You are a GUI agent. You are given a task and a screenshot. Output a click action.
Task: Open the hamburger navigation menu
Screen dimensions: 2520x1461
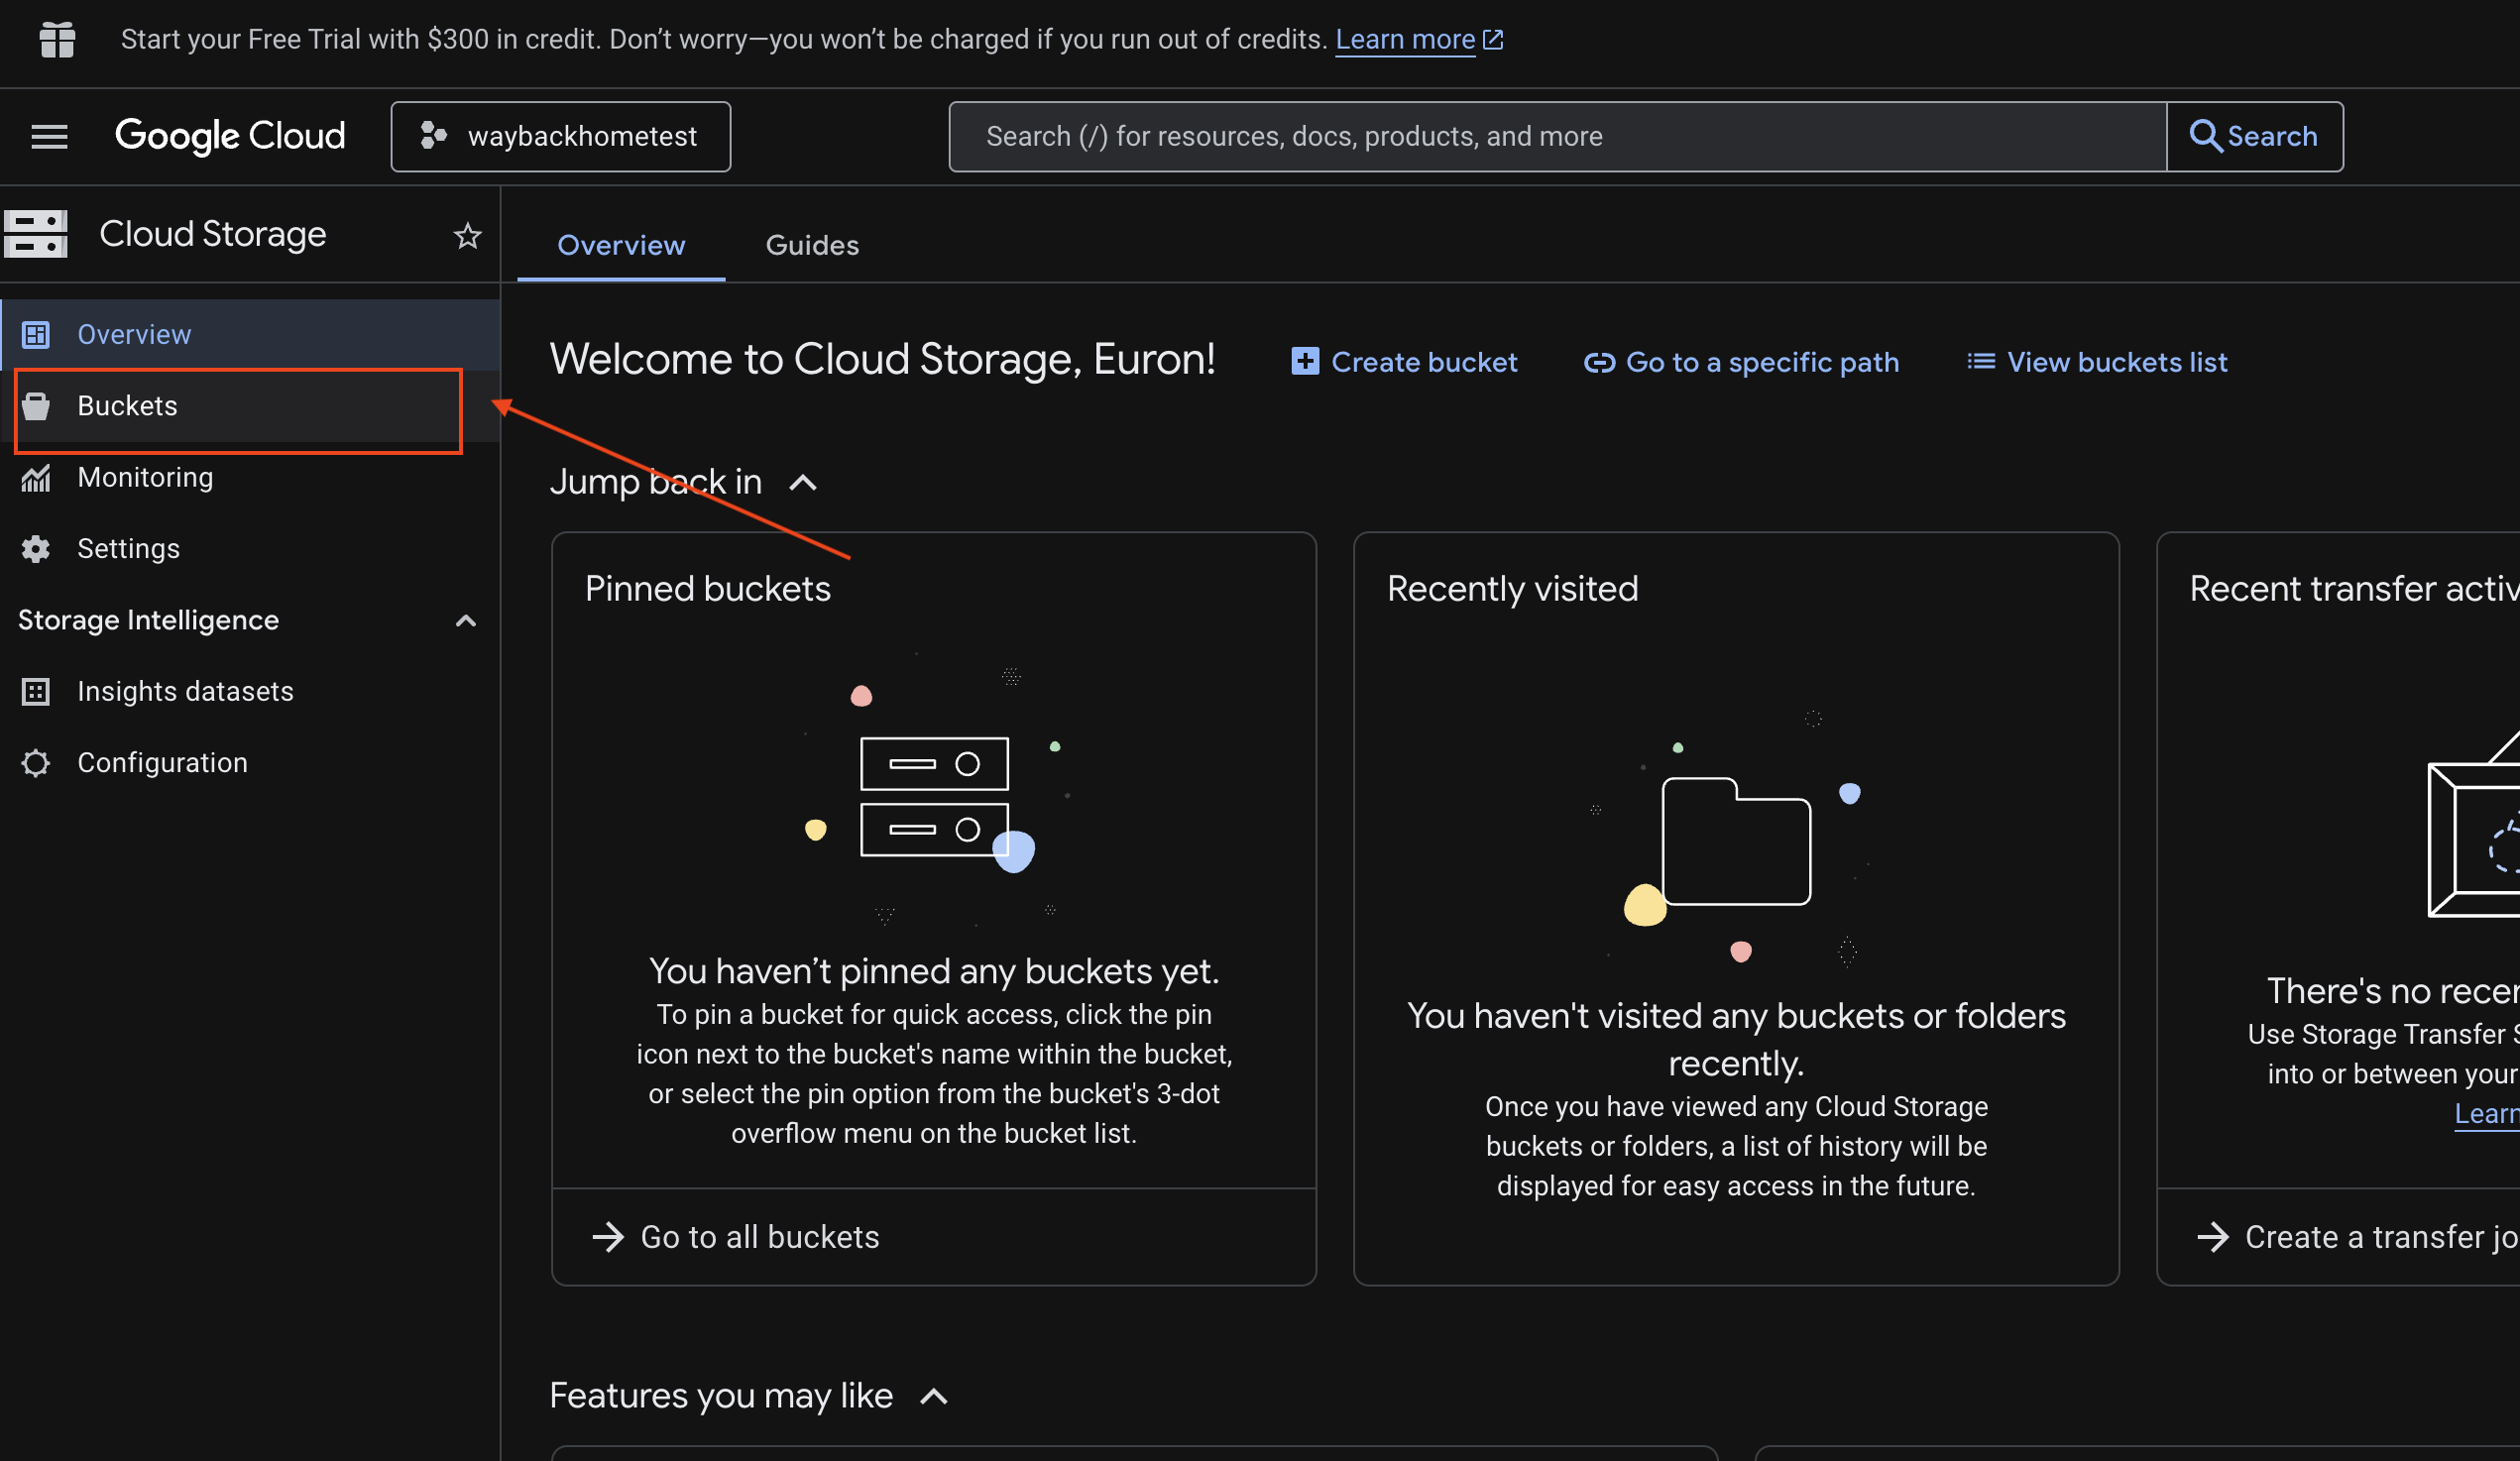[49, 136]
